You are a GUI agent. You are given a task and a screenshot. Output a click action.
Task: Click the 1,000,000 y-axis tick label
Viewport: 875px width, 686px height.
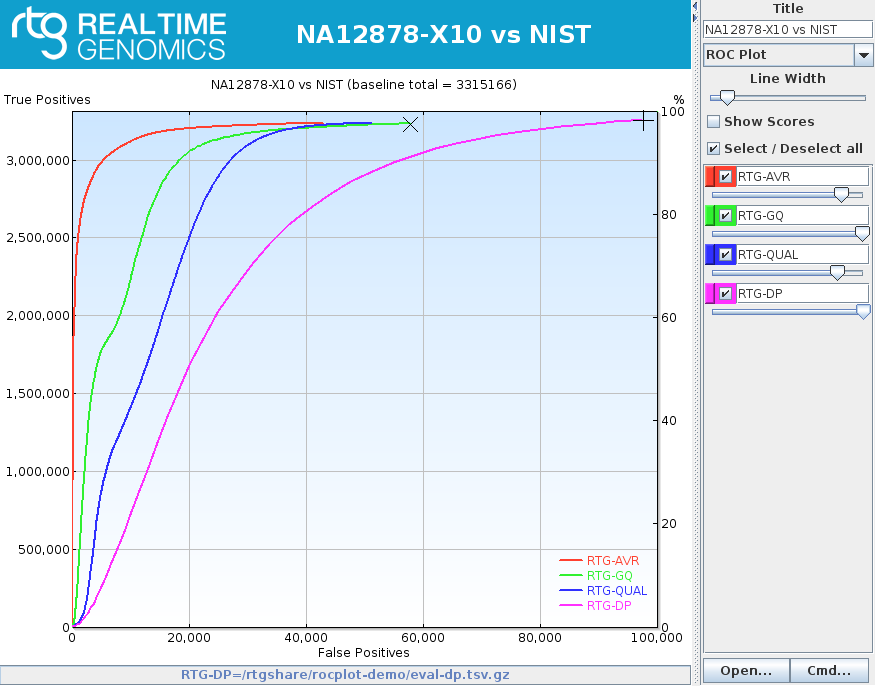[38, 472]
